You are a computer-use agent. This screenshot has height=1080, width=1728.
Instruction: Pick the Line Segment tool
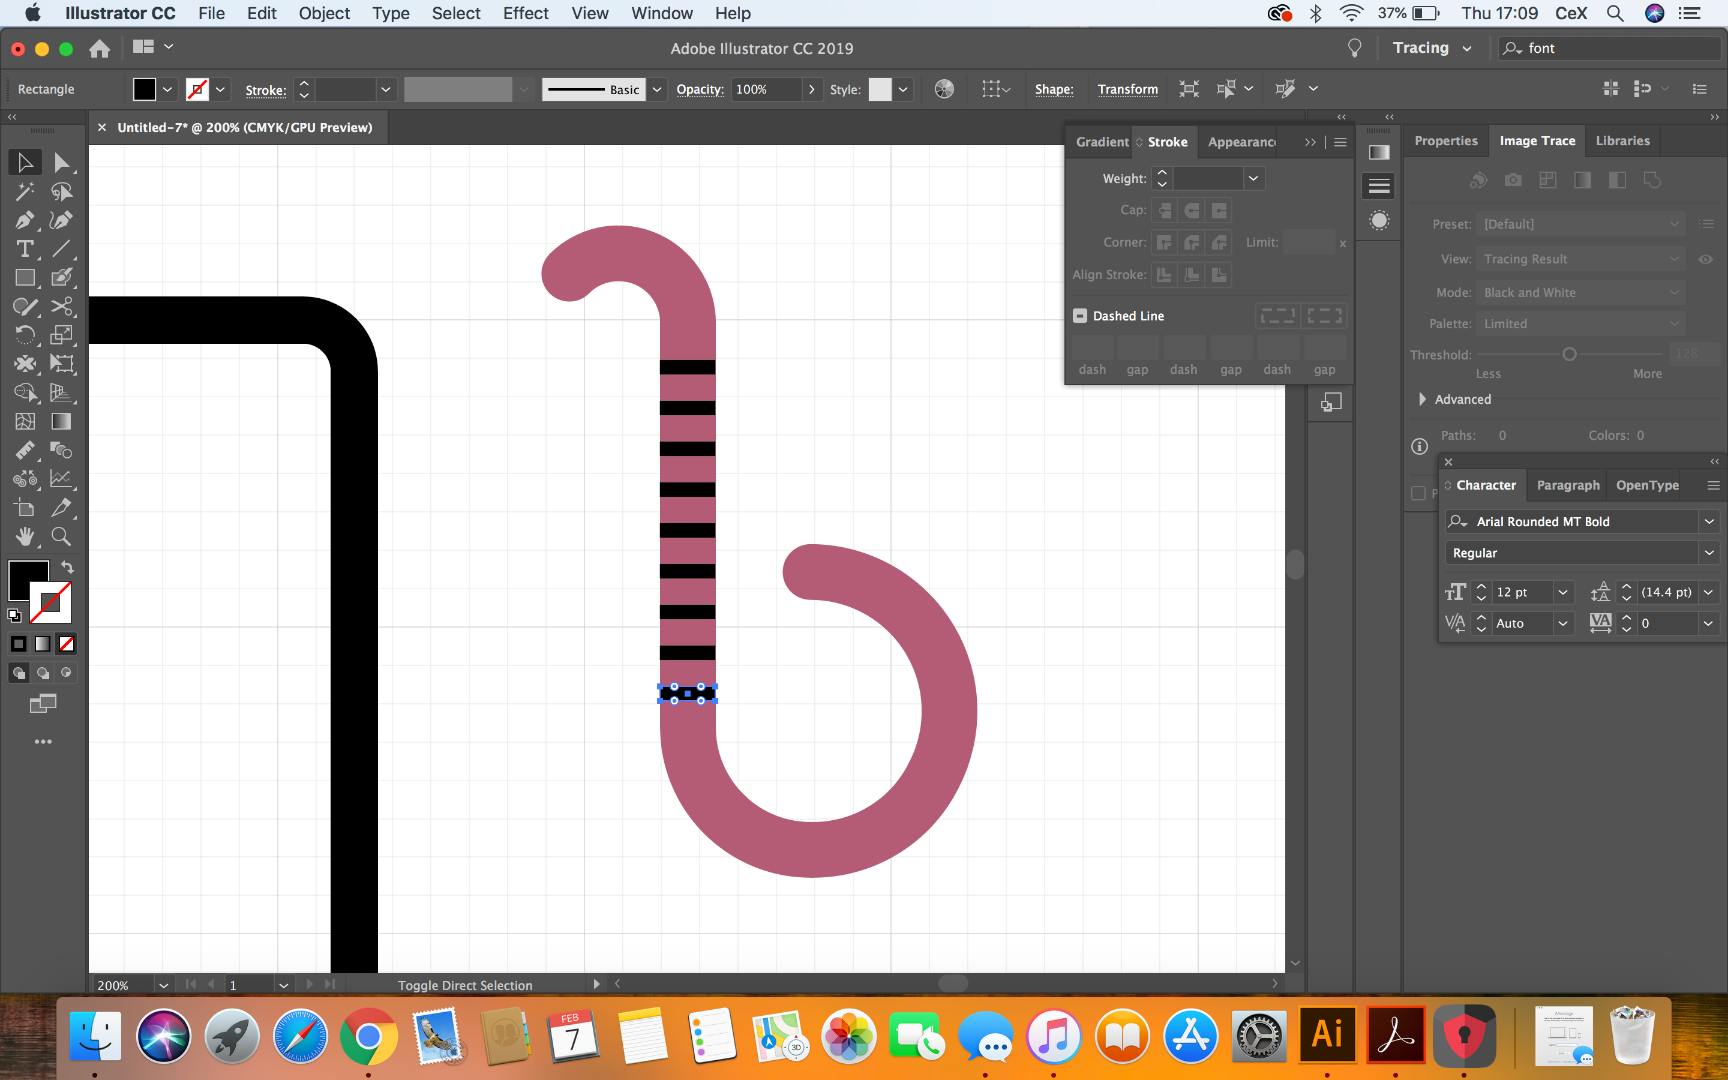[x=61, y=249]
